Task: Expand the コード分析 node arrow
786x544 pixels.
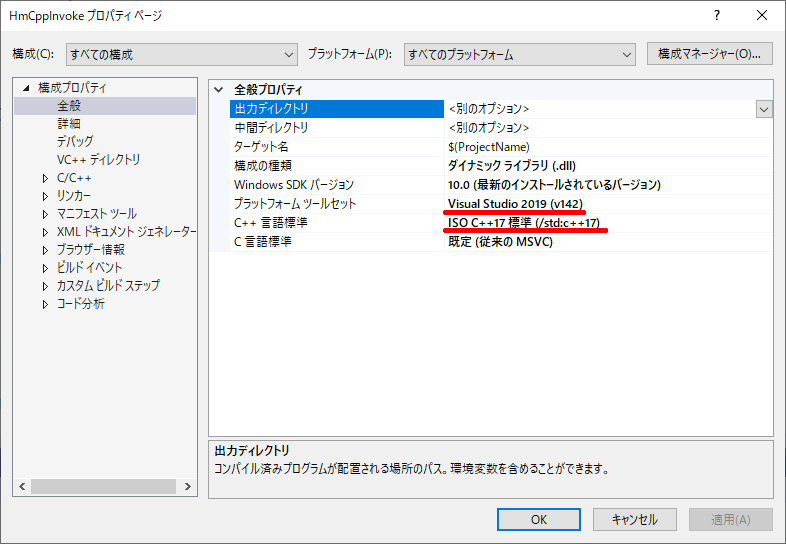Action: coord(45,304)
